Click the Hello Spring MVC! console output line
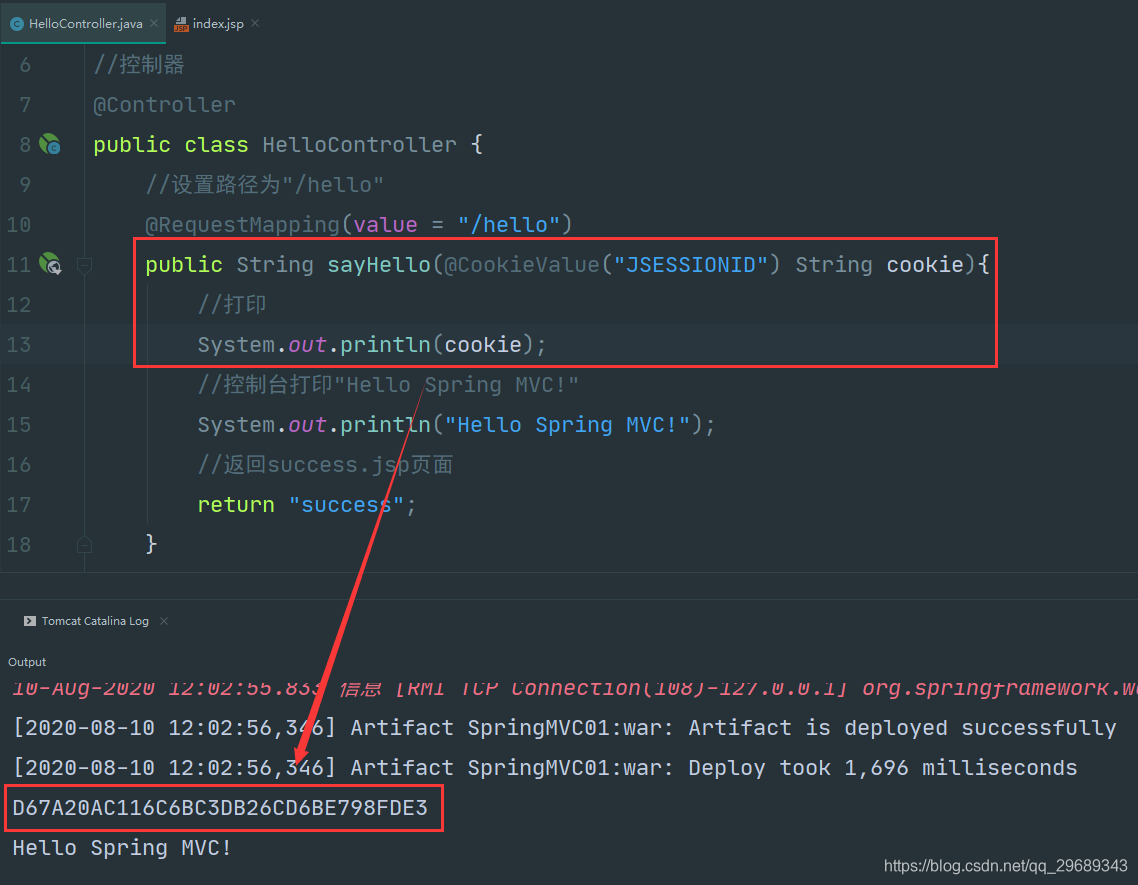This screenshot has width=1138, height=885. pyautogui.click(x=122, y=847)
